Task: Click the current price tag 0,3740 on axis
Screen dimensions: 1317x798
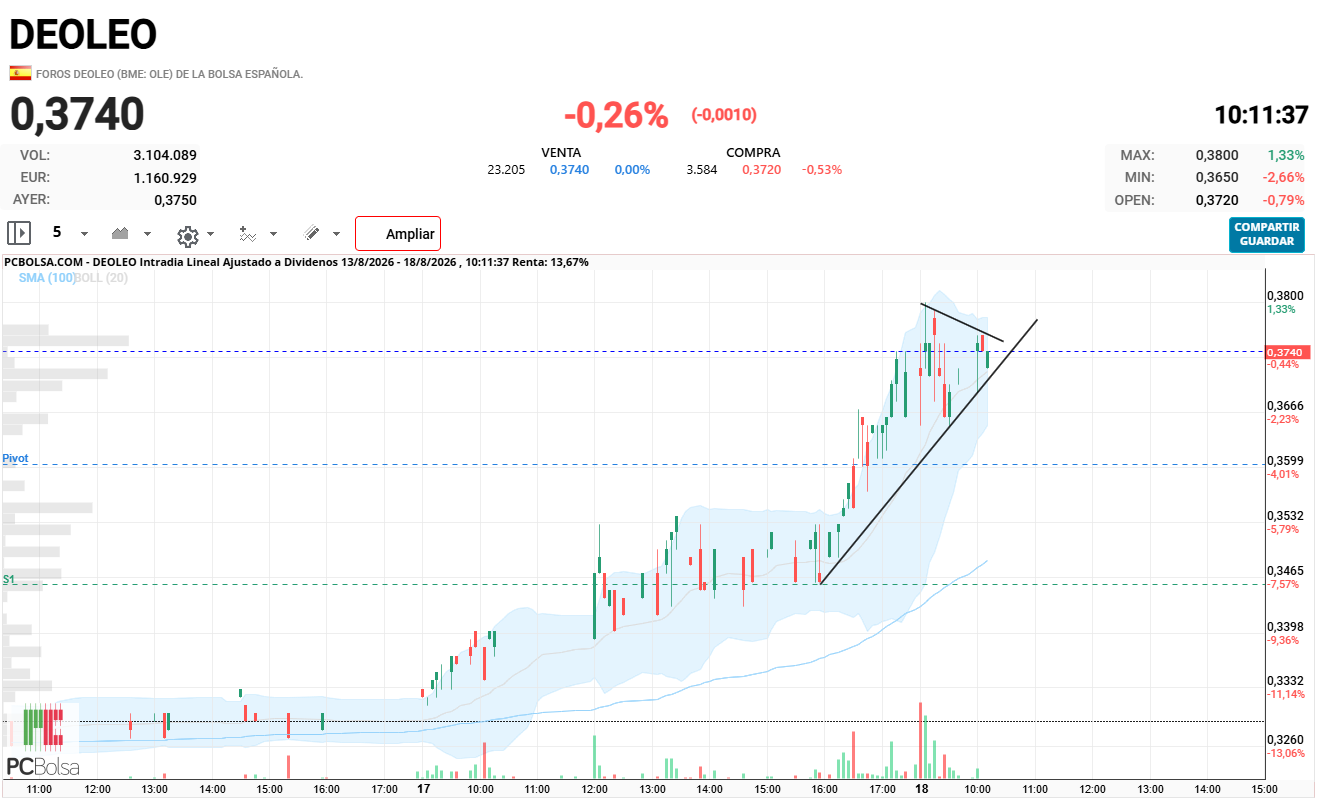Action: pos(1288,352)
